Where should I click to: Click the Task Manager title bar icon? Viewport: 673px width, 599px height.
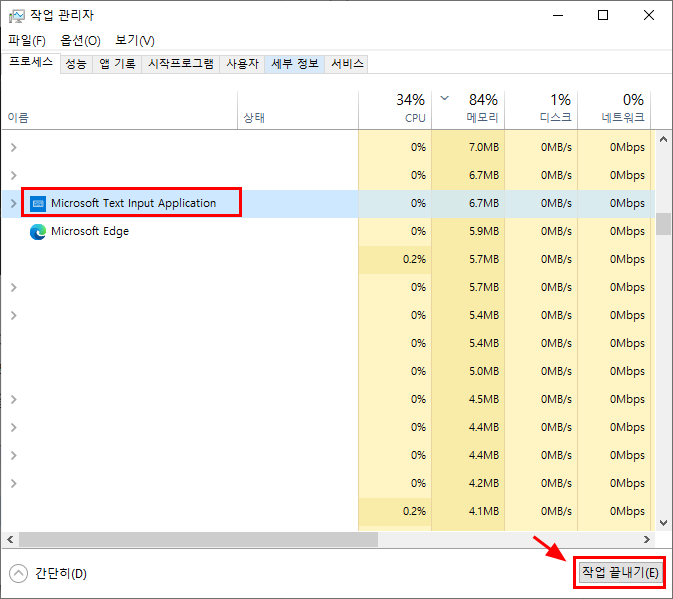click(x=17, y=16)
